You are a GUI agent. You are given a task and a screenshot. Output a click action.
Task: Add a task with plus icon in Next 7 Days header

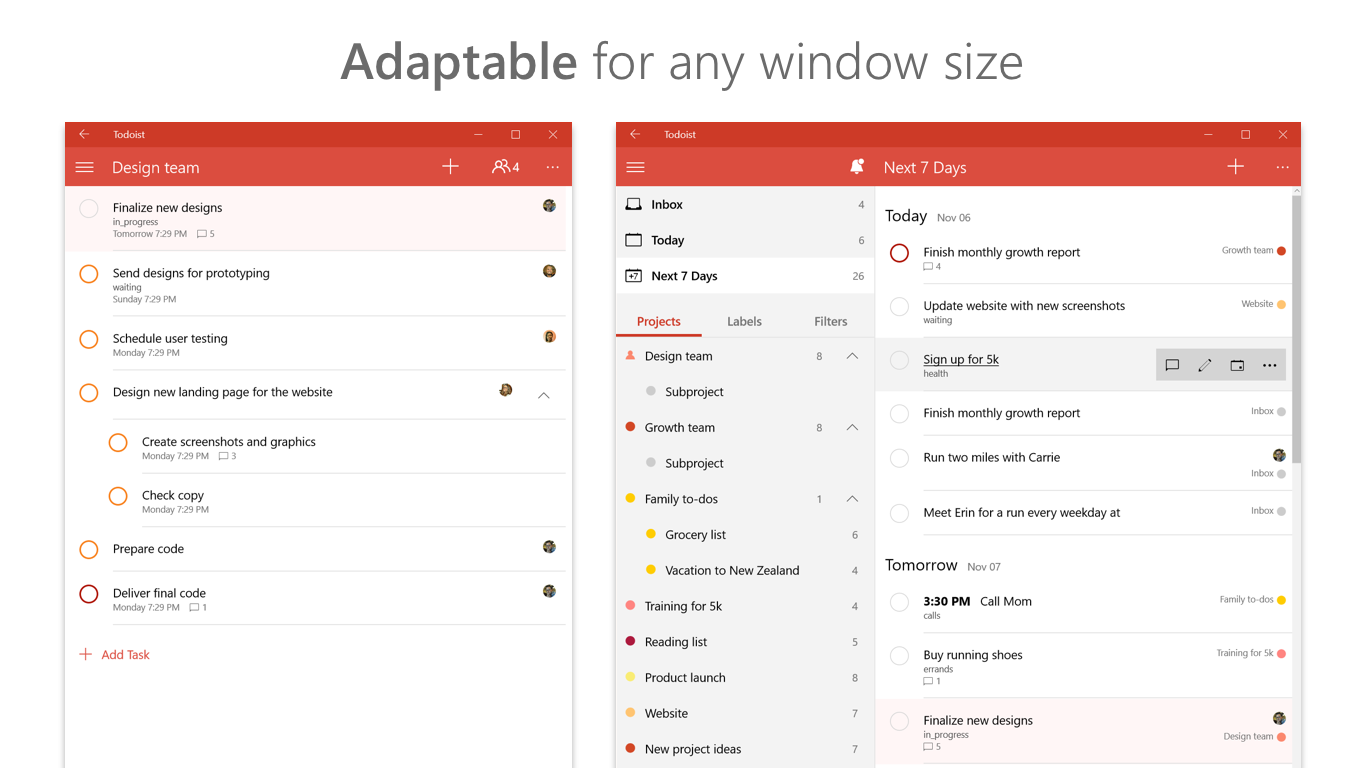(1236, 167)
